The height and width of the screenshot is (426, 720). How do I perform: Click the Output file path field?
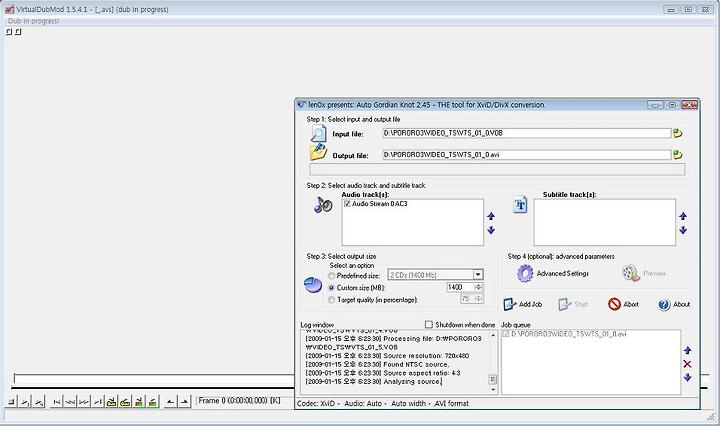527,155
